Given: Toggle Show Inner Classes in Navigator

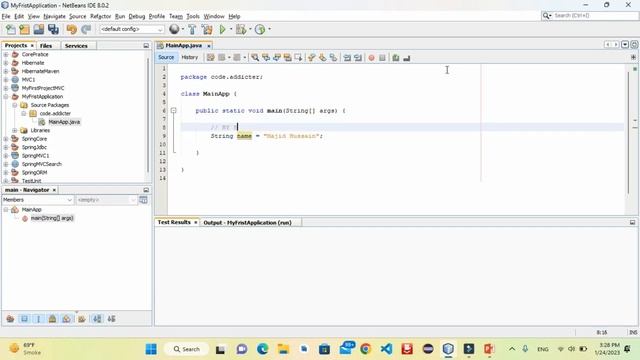Looking at the screenshot, I should (x=67, y=319).
